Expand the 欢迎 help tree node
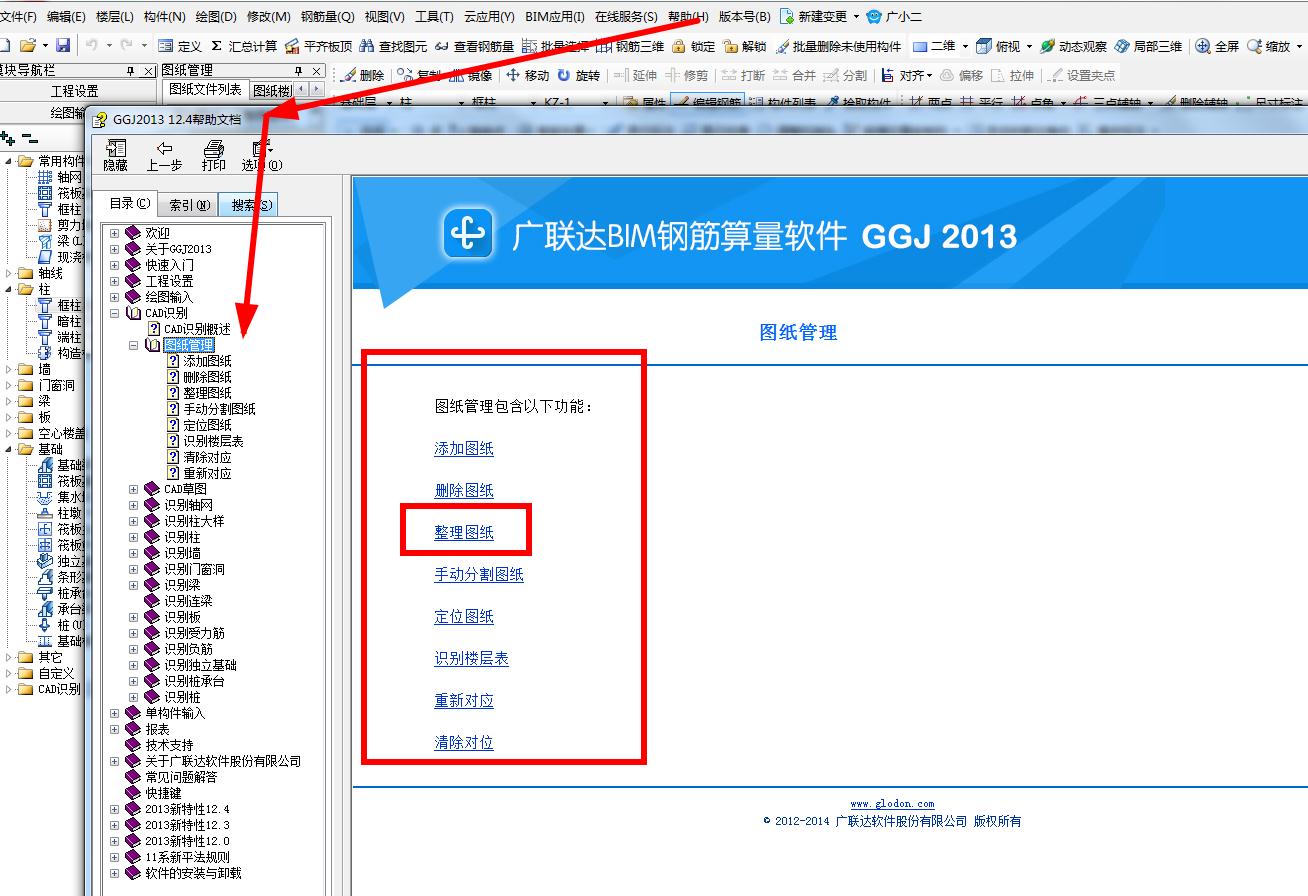Screen dimensions: 1308x896 [x=114, y=233]
